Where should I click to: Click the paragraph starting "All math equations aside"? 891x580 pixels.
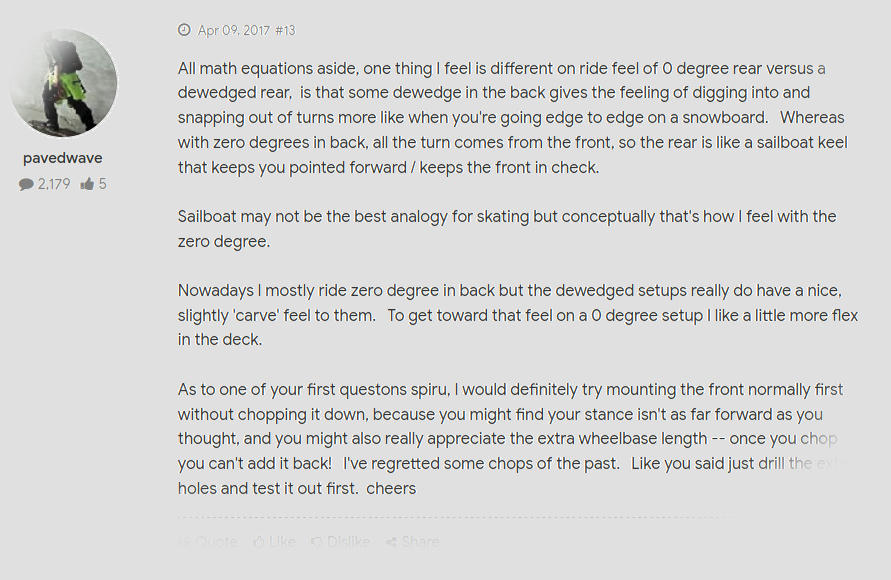pyautogui.click(x=513, y=118)
